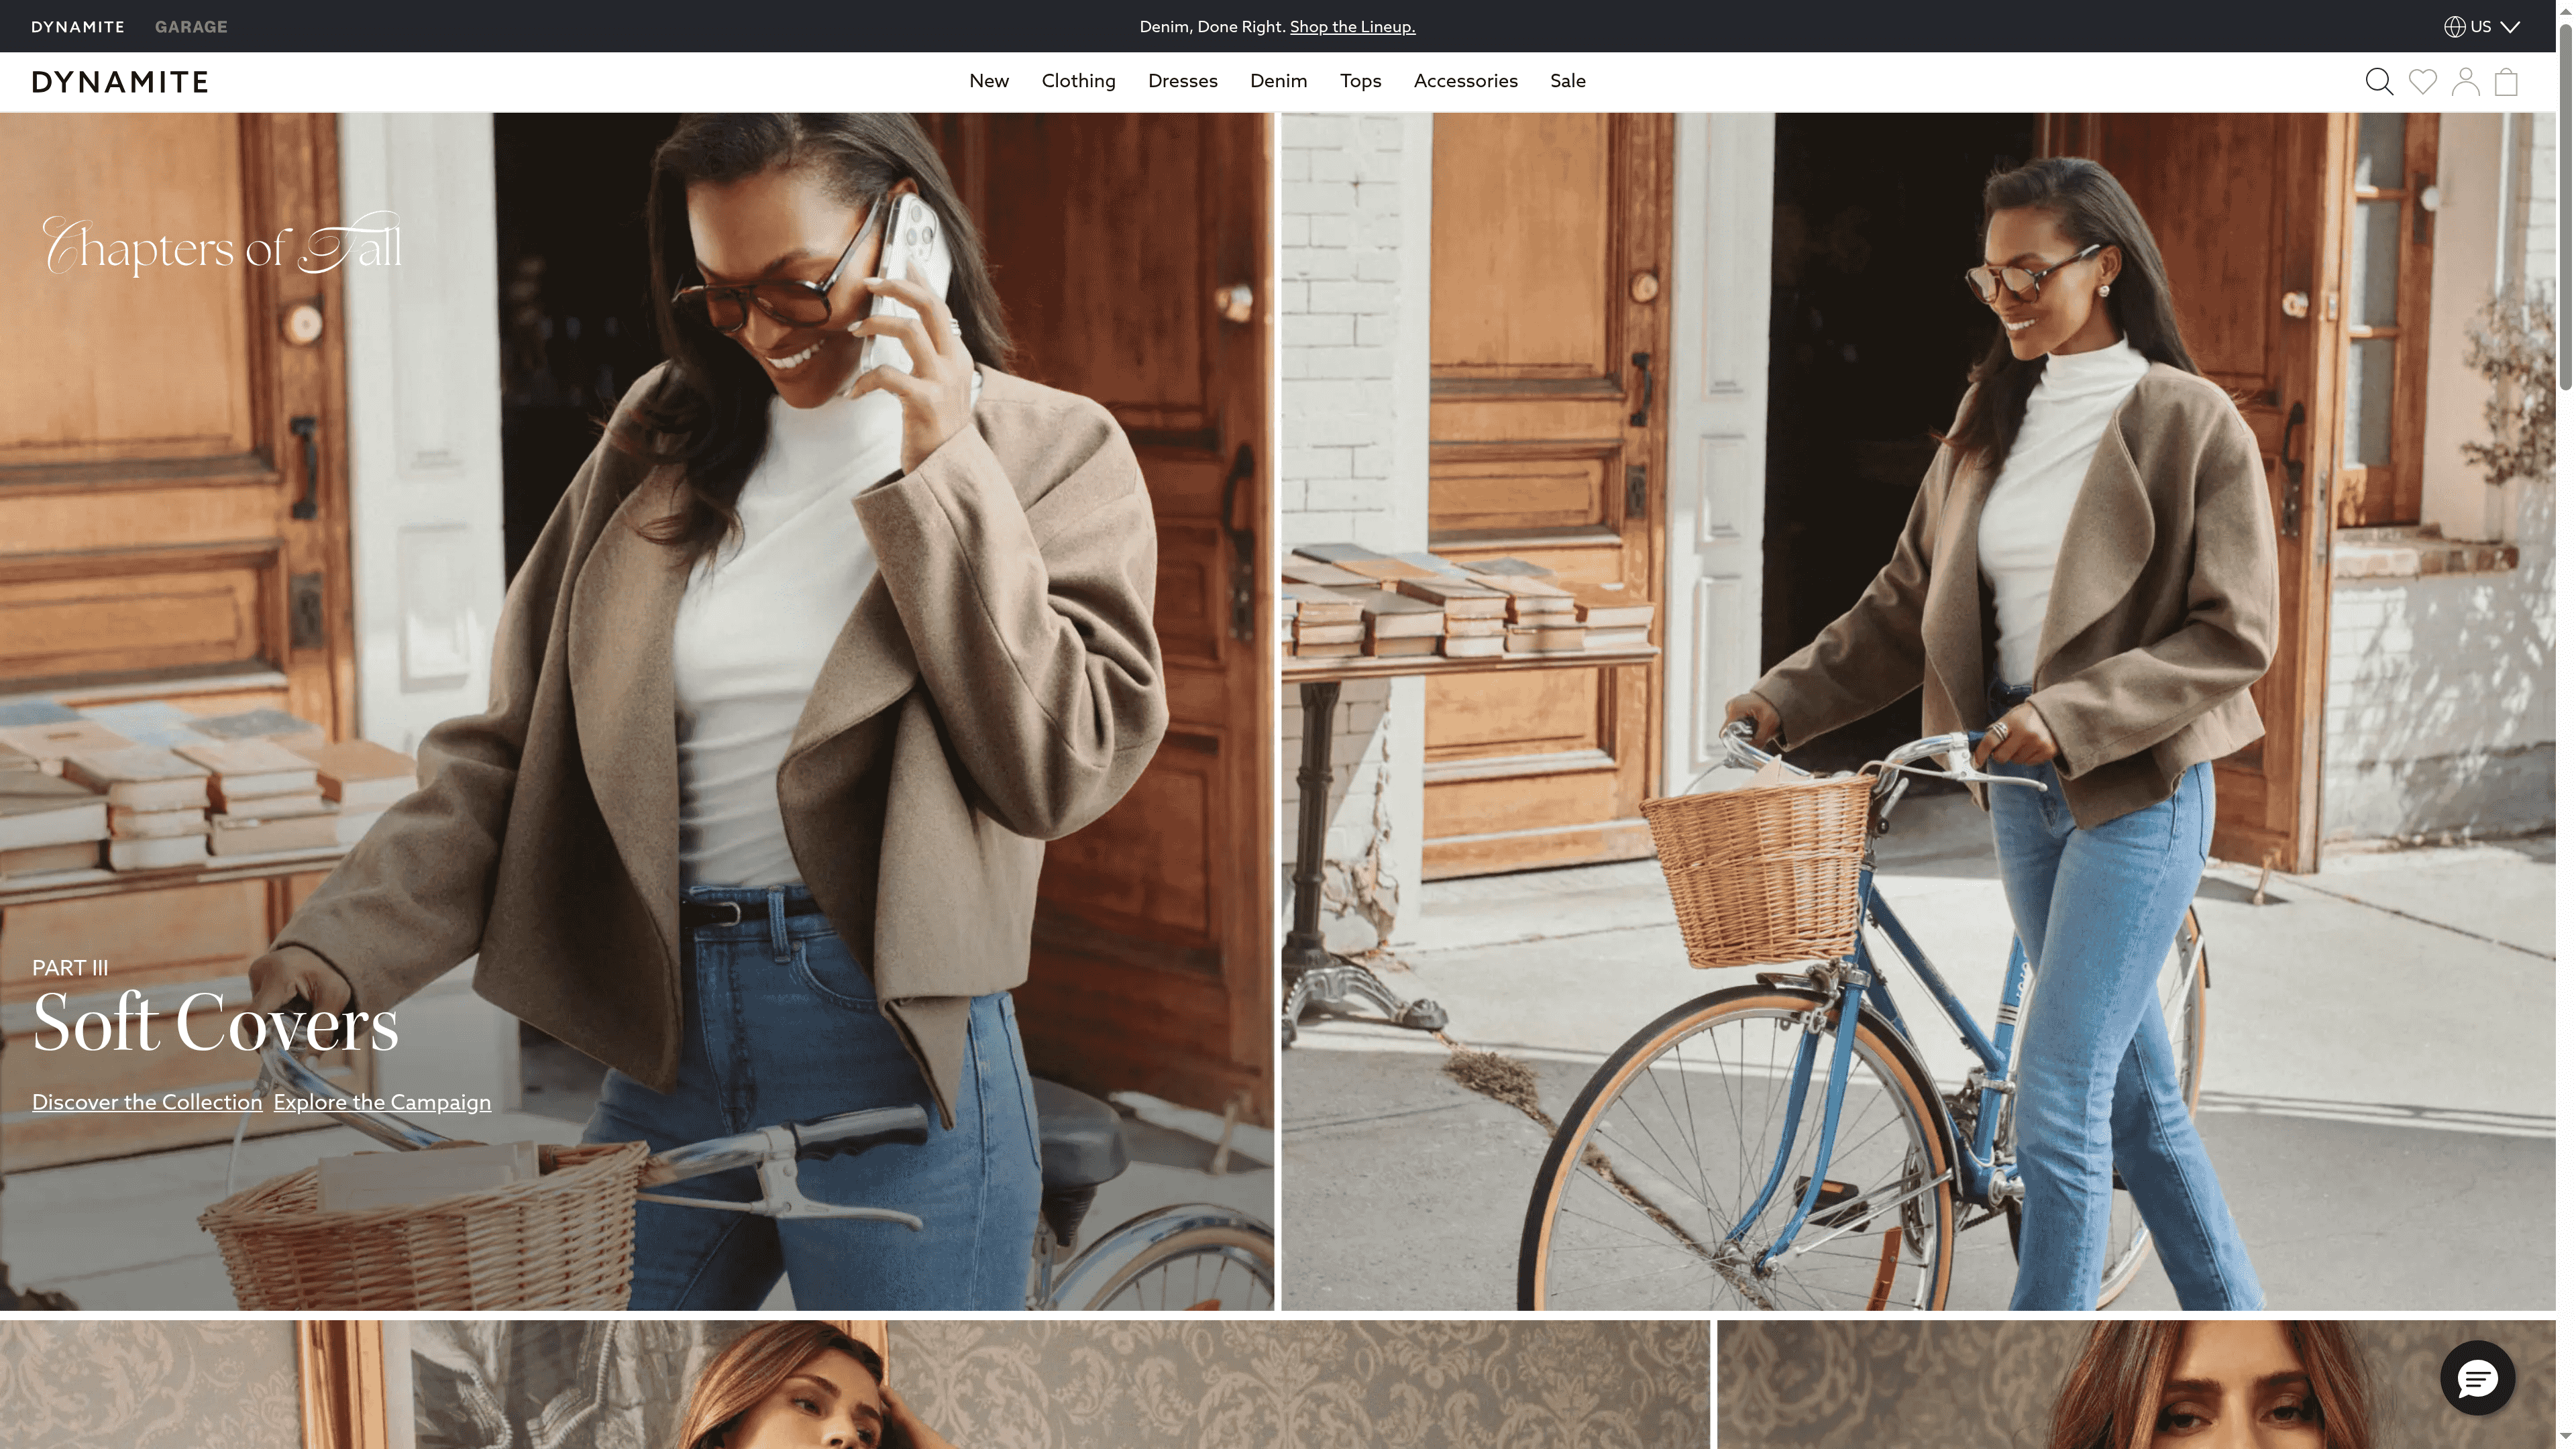Click the Shop the Lineup link
2576x1449 pixels.
[x=1351, y=26]
